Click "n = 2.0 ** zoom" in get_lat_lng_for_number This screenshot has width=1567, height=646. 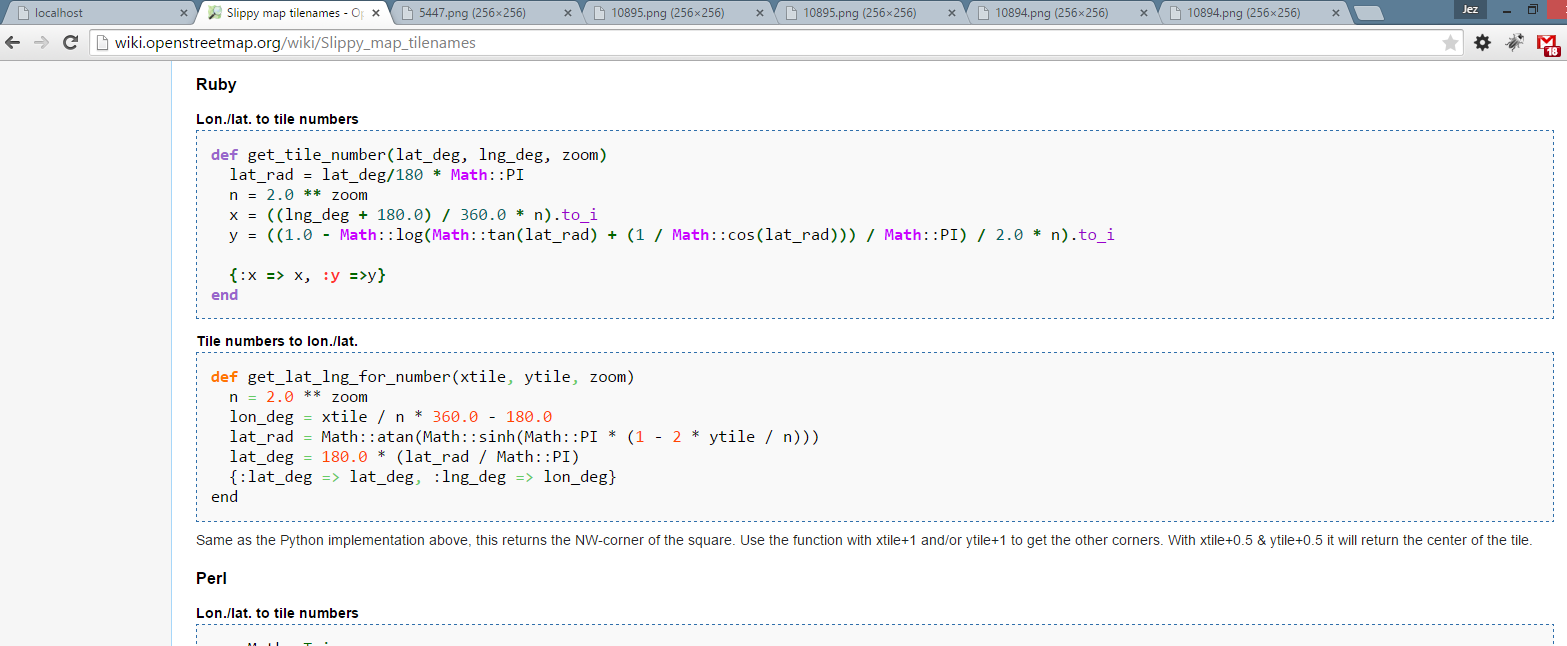299,397
